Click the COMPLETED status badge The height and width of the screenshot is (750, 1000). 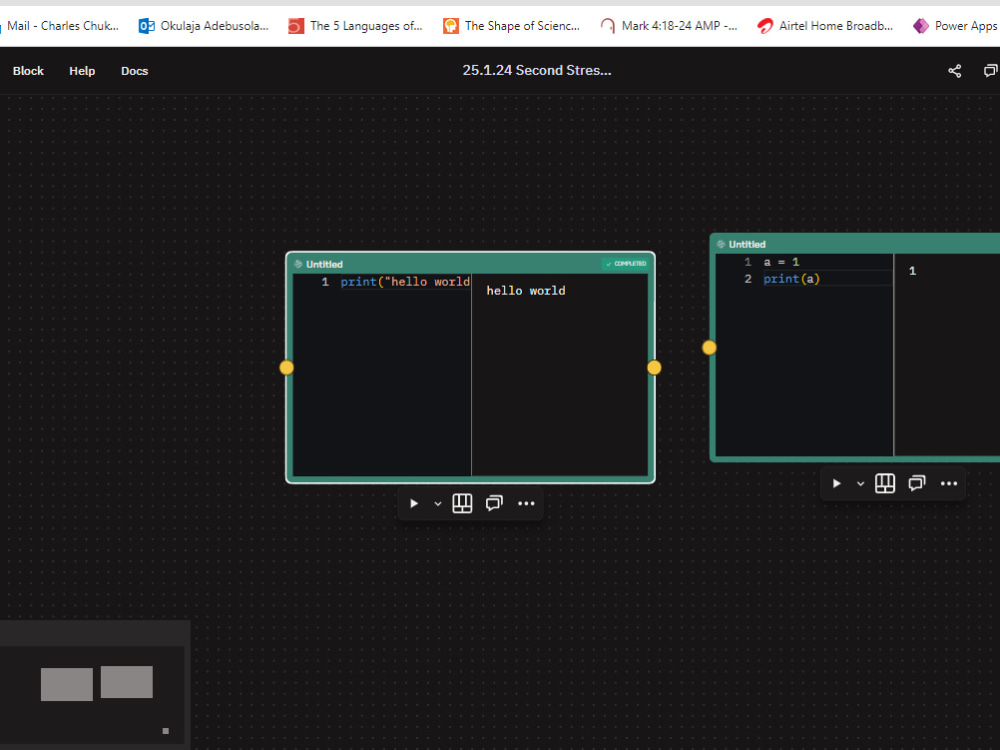[x=625, y=263]
